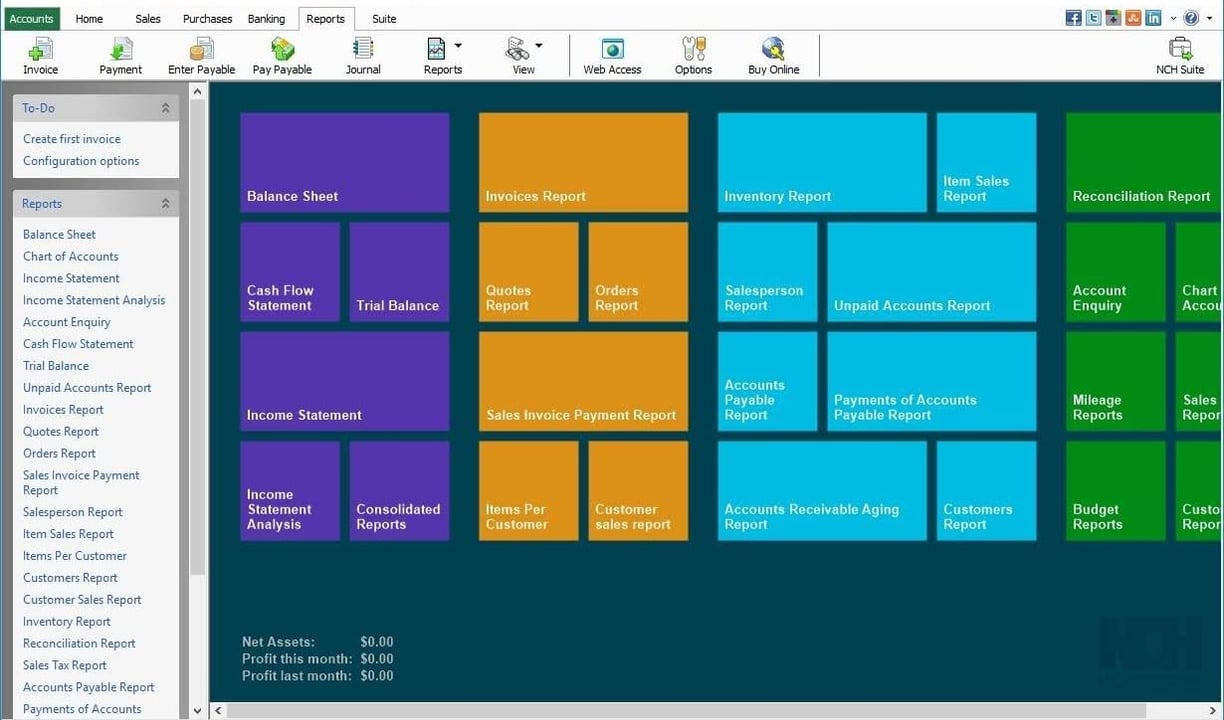The width and height of the screenshot is (1224, 720).
Task: Open Configuration options link
Action: coord(81,161)
